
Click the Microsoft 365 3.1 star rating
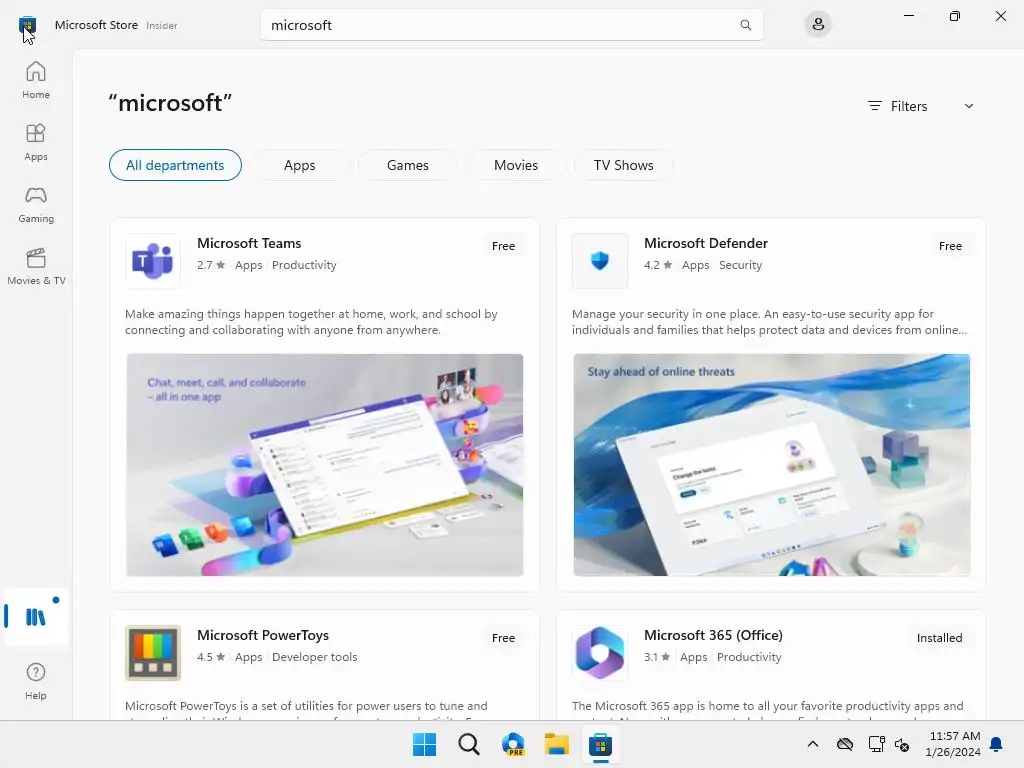pyautogui.click(x=656, y=657)
